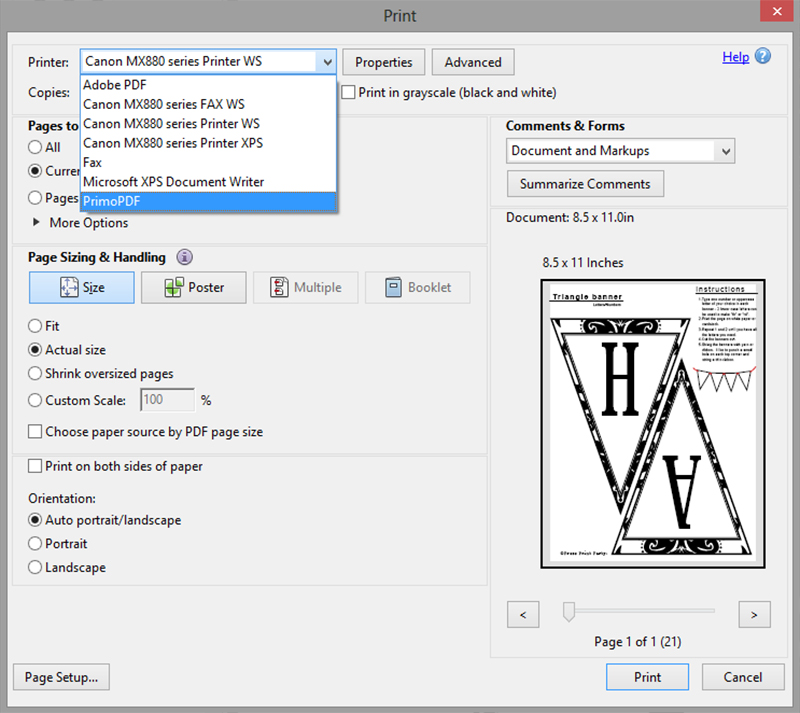800x713 pixels.
Task: Choose Canon MX880 series Printer XPS
Action: pyautogui.click(x=208, y=143)
